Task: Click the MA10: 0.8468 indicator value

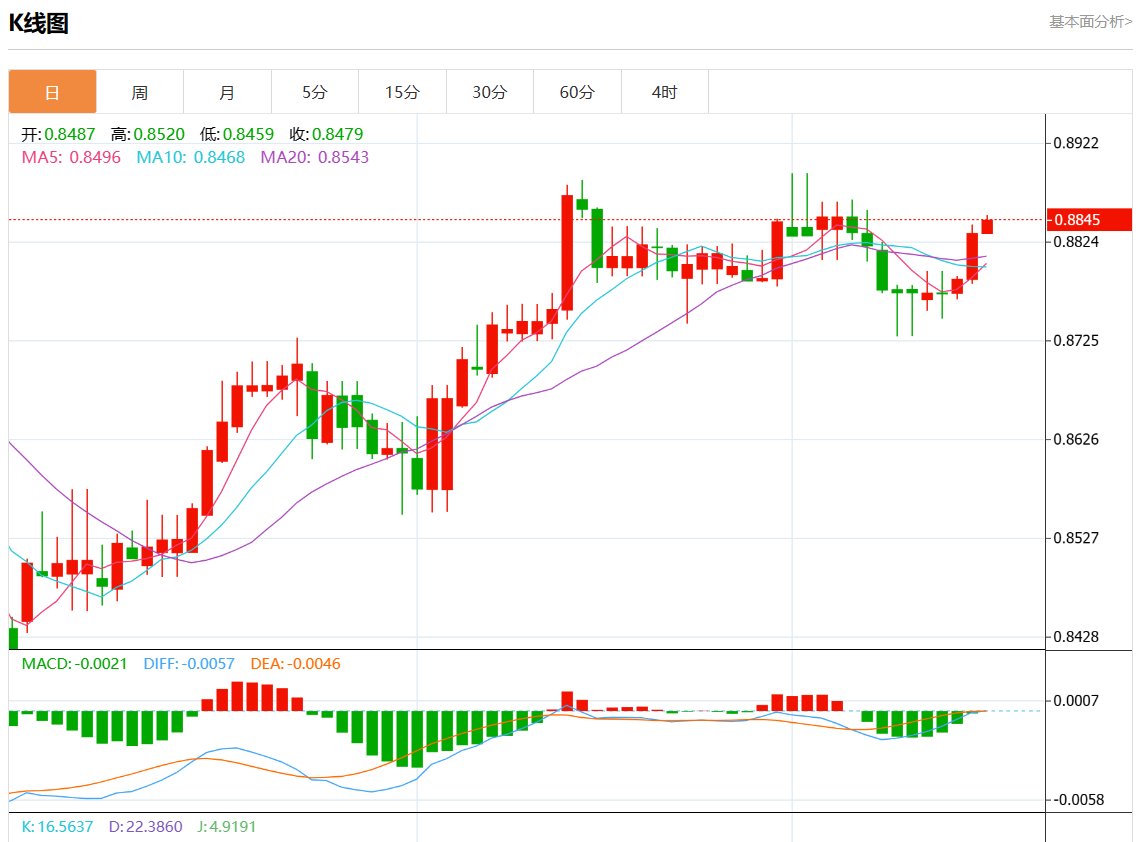Action: coord(191,157)
